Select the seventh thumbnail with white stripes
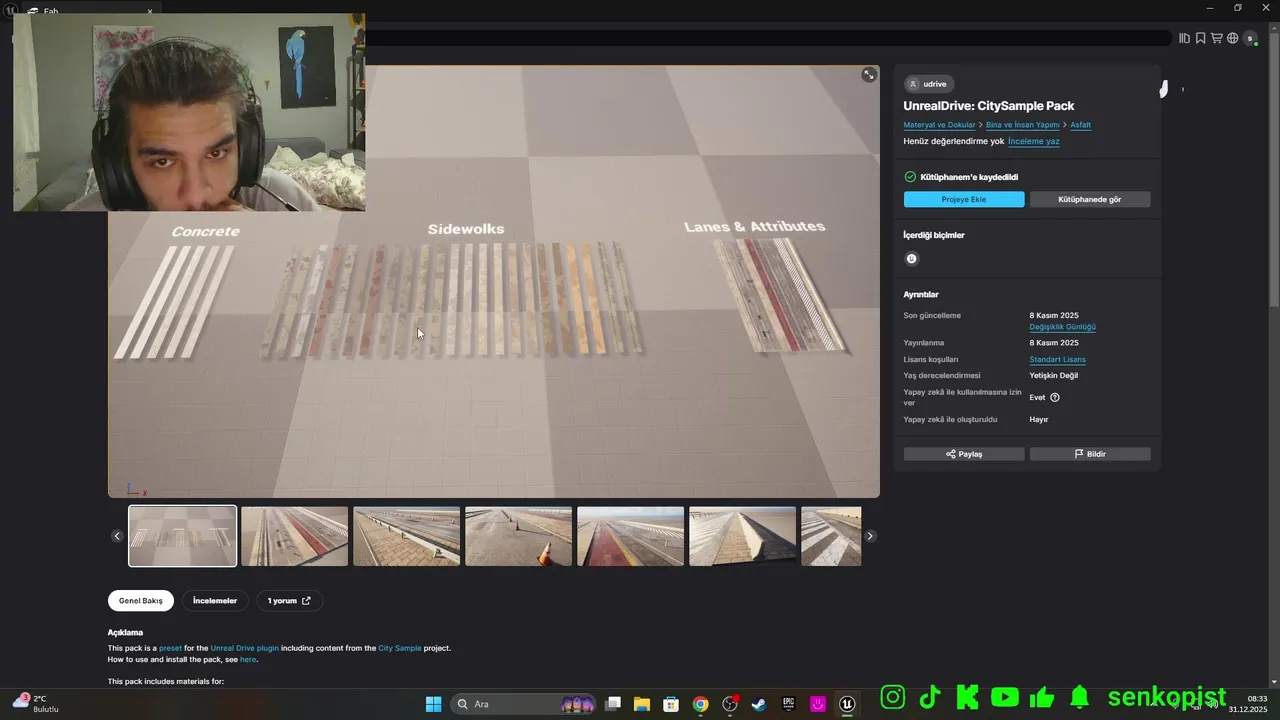Screen dimensions: 1280x720 pos(831,536)
